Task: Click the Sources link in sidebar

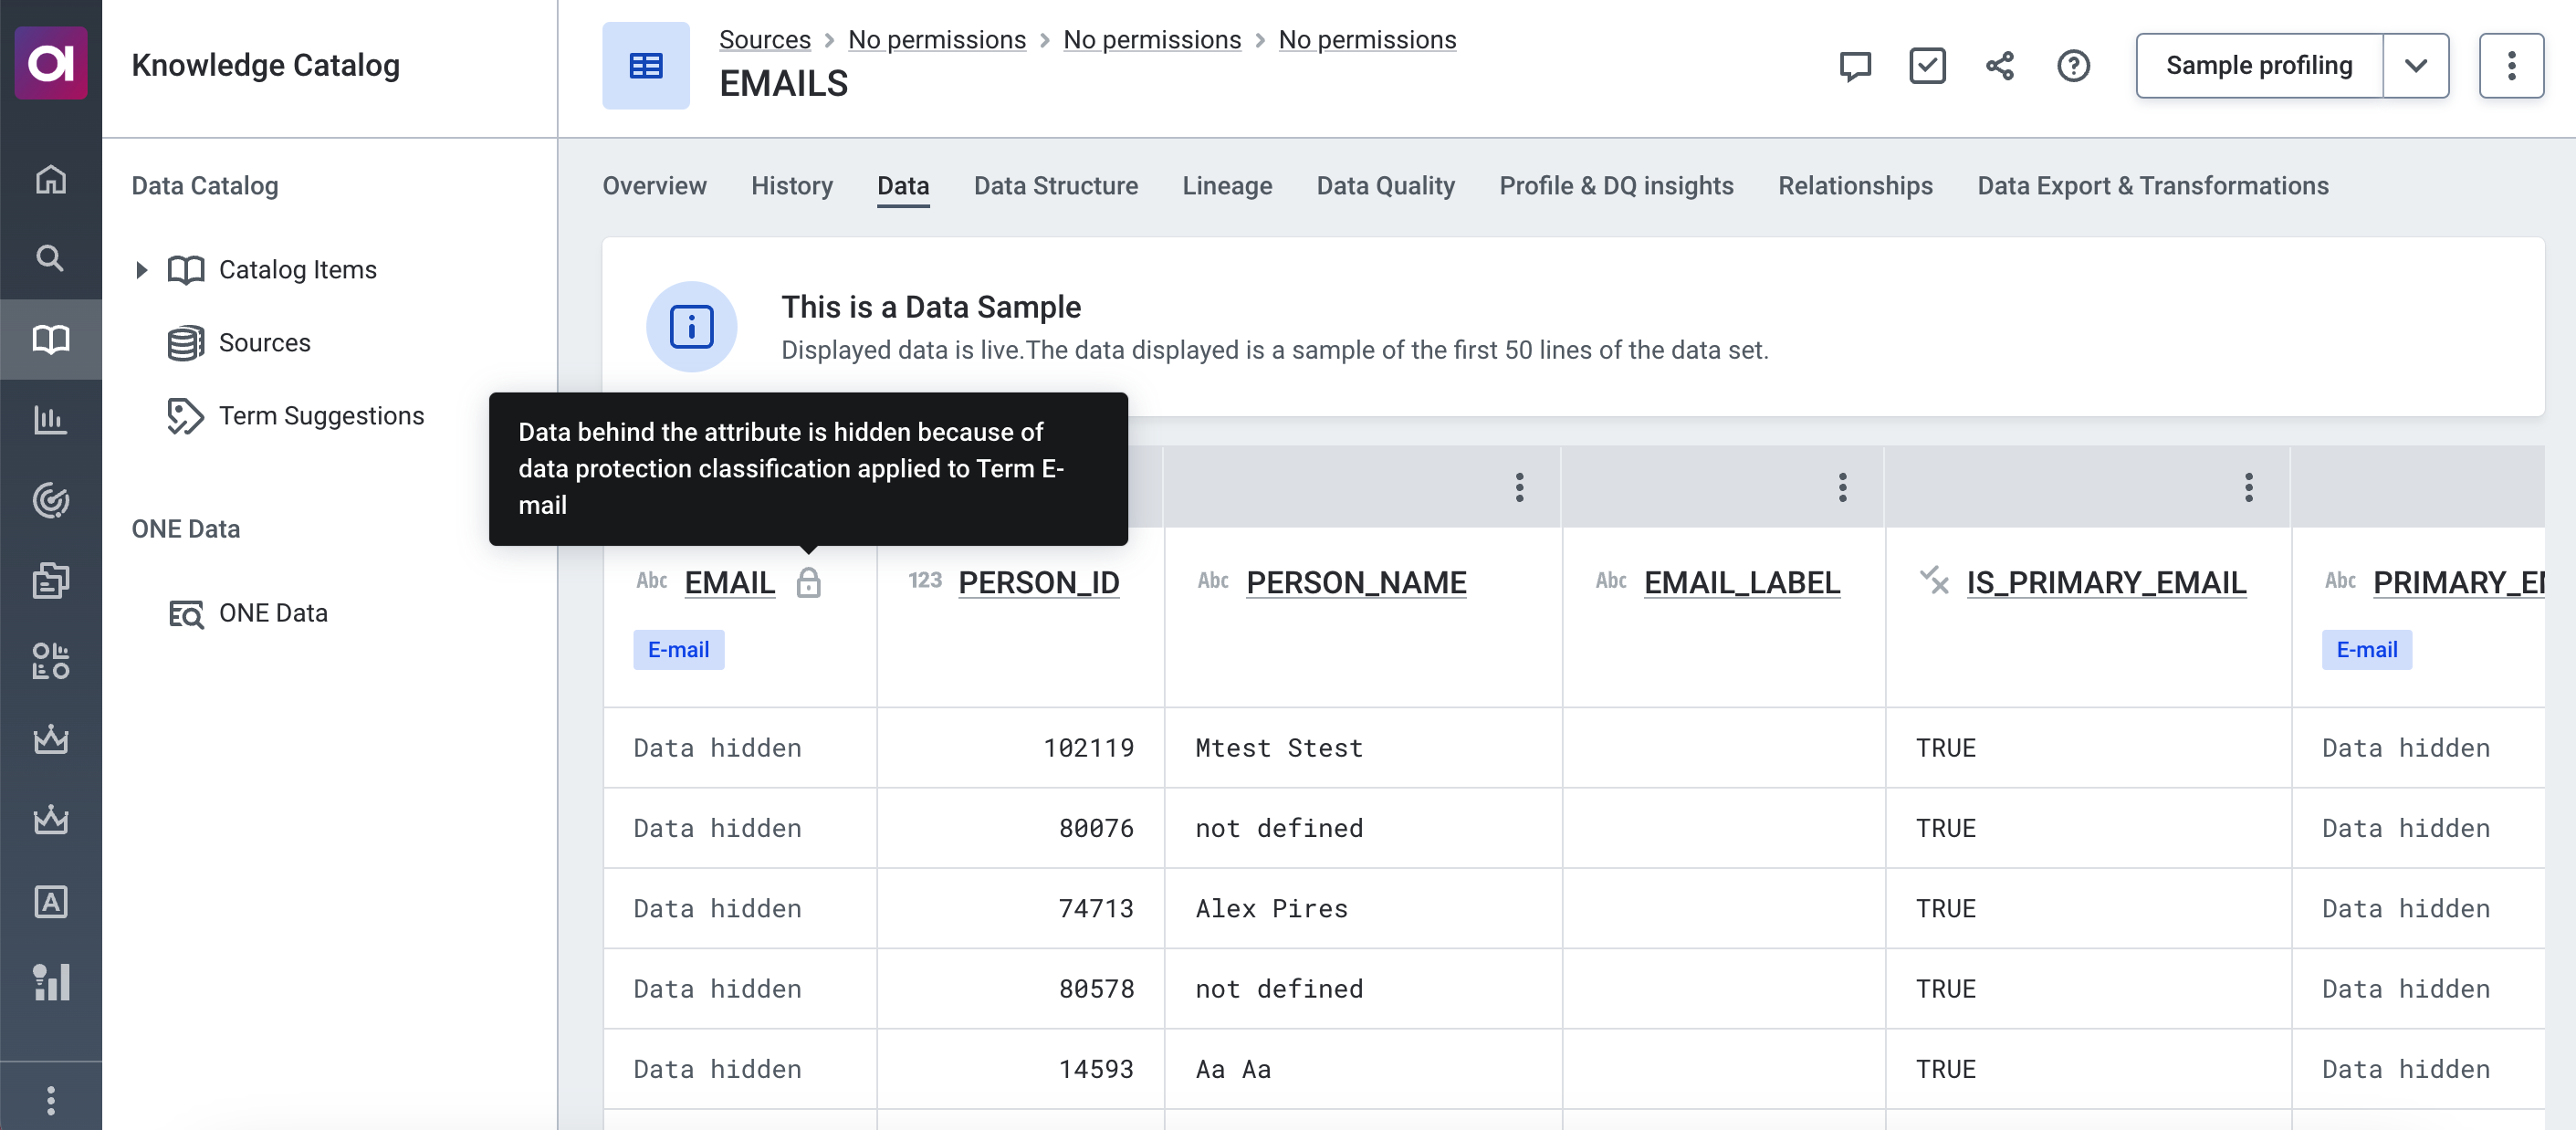Action: [263, 341]
